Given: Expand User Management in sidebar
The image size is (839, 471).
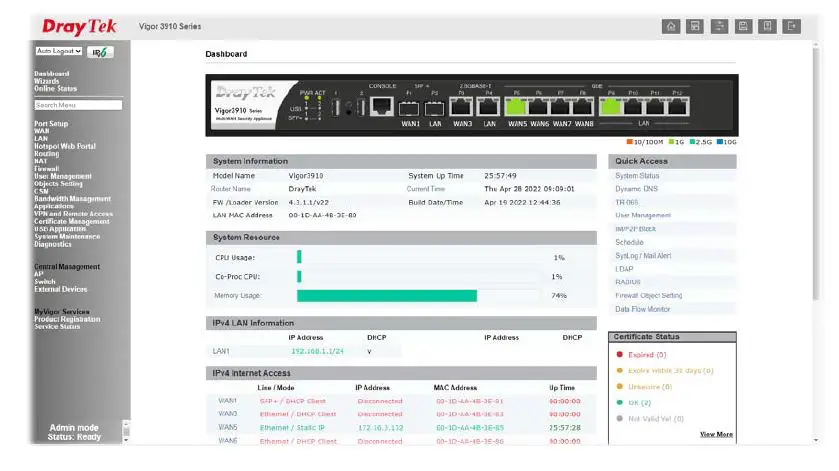Looking at the screenshot, I should point(63,176).
